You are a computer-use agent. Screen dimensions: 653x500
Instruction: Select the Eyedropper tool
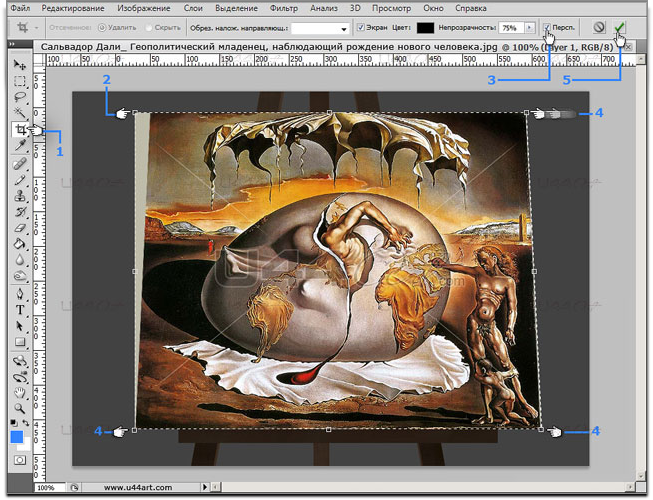[x=20, y=145]
